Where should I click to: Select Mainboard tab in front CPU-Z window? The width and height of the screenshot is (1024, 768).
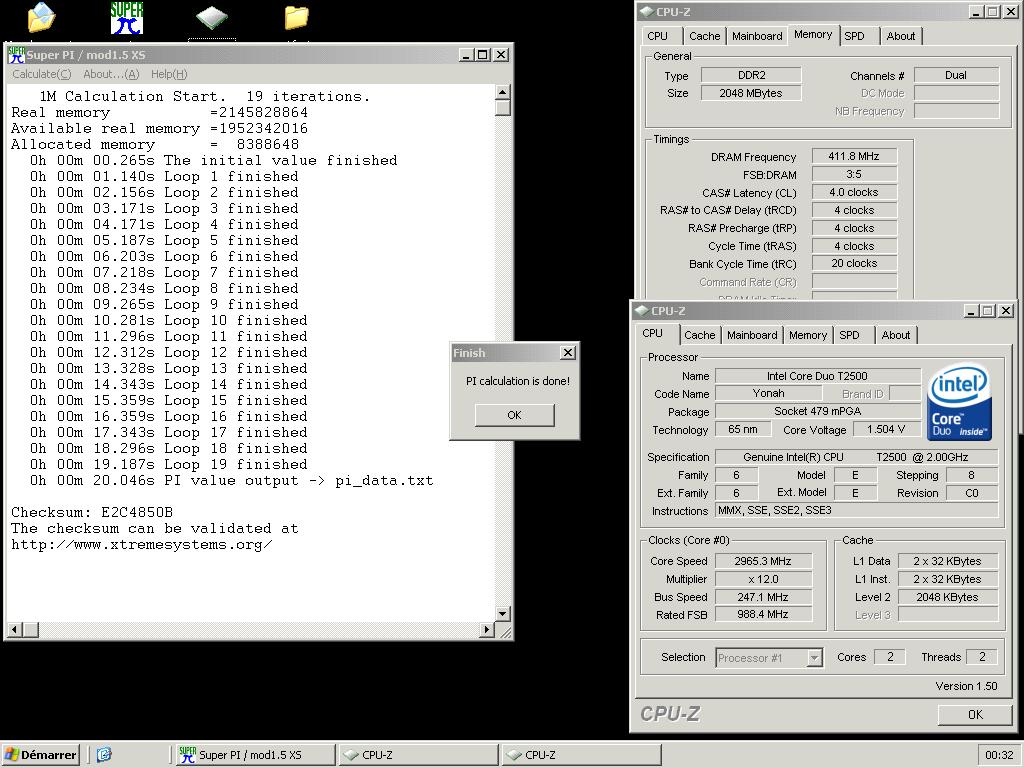tap(752, 335)
